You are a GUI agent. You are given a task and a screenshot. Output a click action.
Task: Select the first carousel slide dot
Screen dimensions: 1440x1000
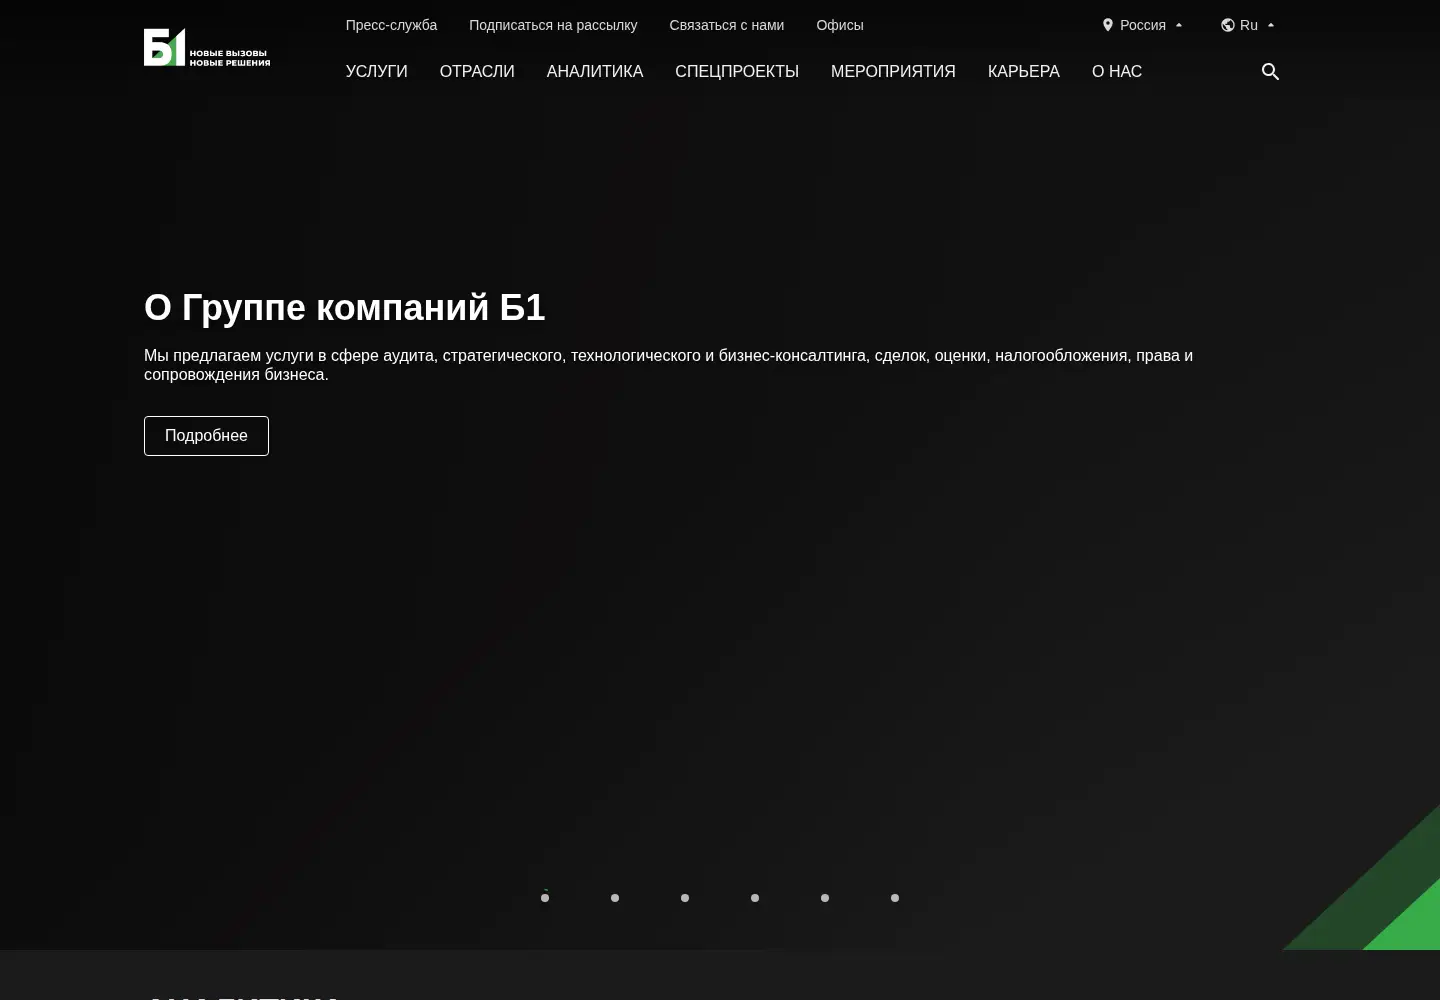[x=545, y=898]
